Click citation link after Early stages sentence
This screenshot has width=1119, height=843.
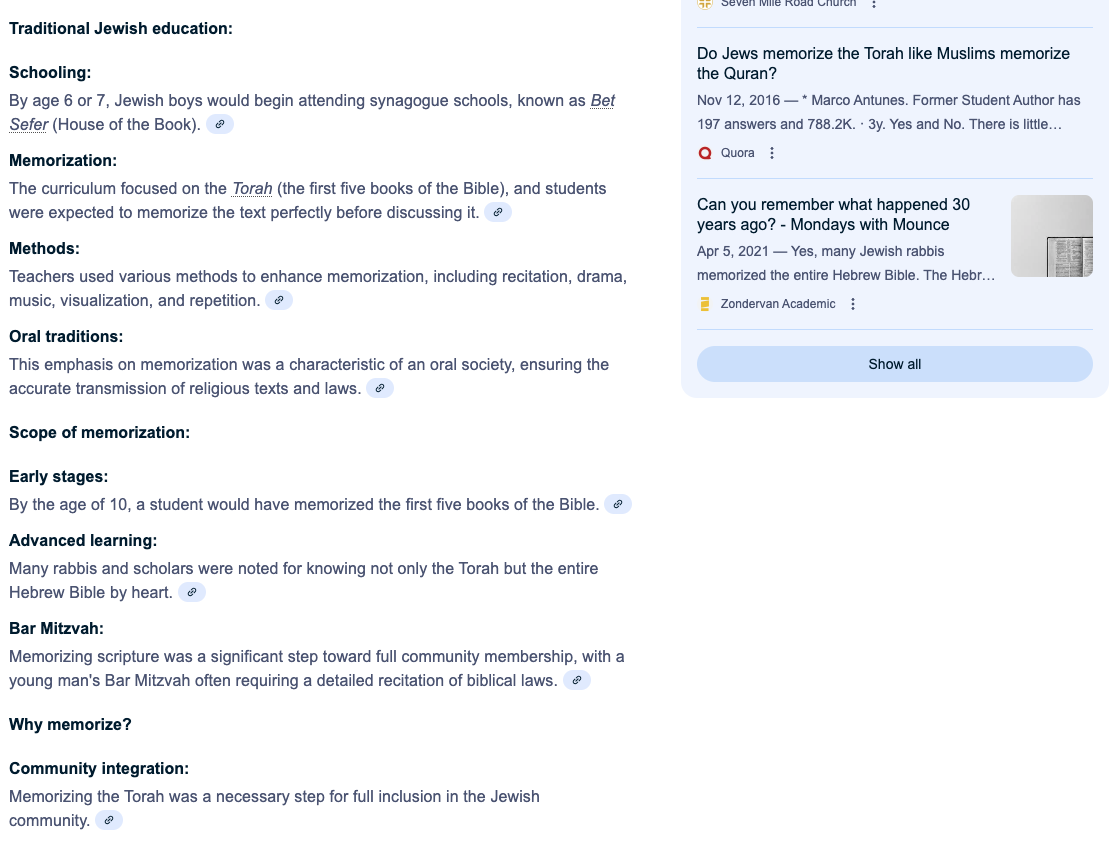pos(618,505)
